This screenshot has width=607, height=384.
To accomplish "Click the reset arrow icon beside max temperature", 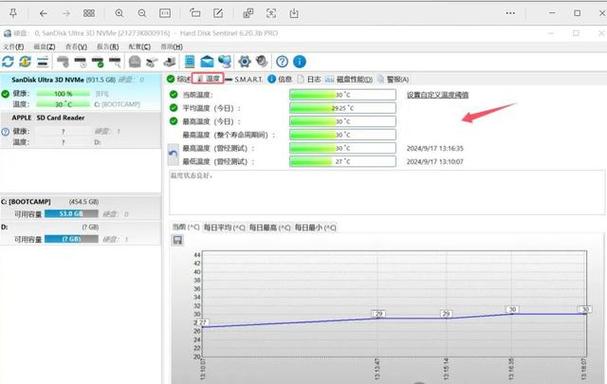I will tap(173, 154).
